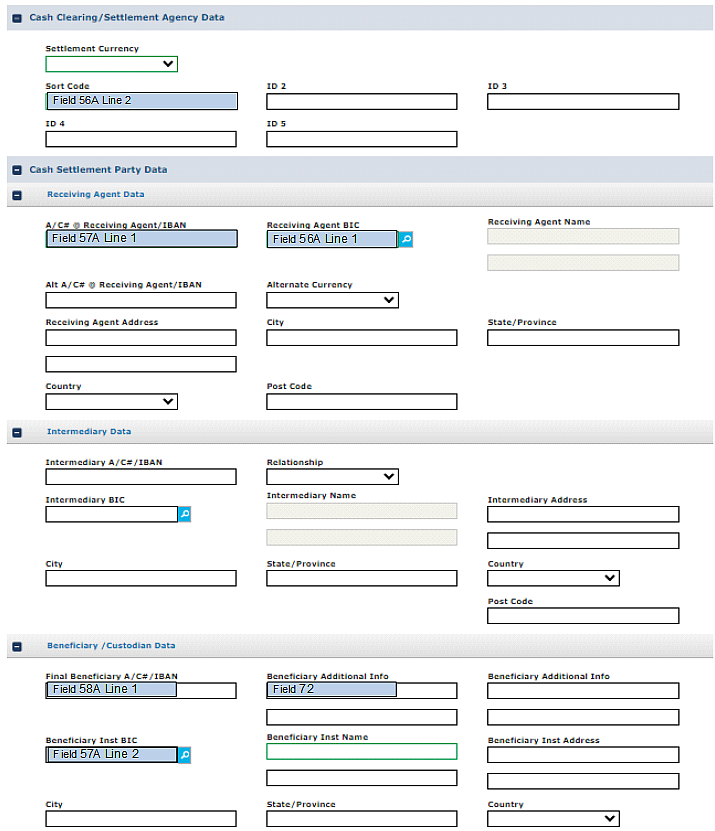This screenshot has width=715, height=831.
Task: Focus the Final Beneficiary A/C#/IBAN field
Action: point(141,690)
